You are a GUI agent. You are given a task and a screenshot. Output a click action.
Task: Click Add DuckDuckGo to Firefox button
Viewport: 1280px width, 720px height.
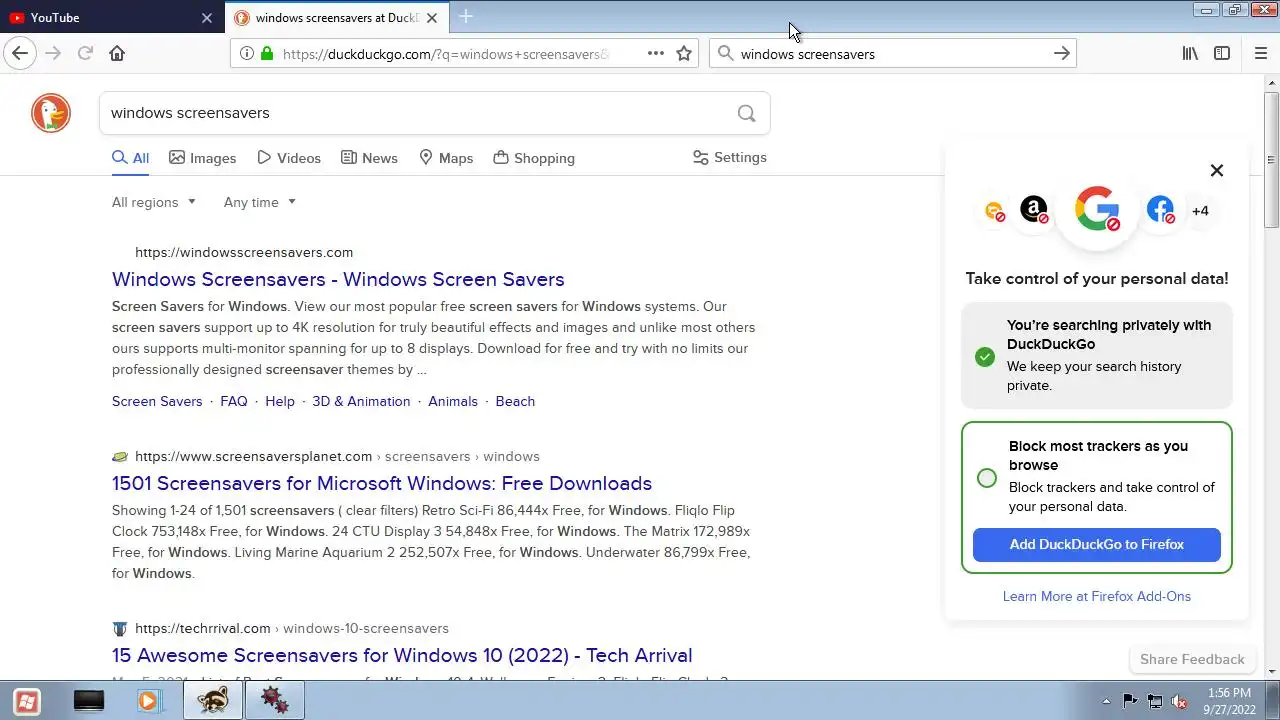point(1097,544)
